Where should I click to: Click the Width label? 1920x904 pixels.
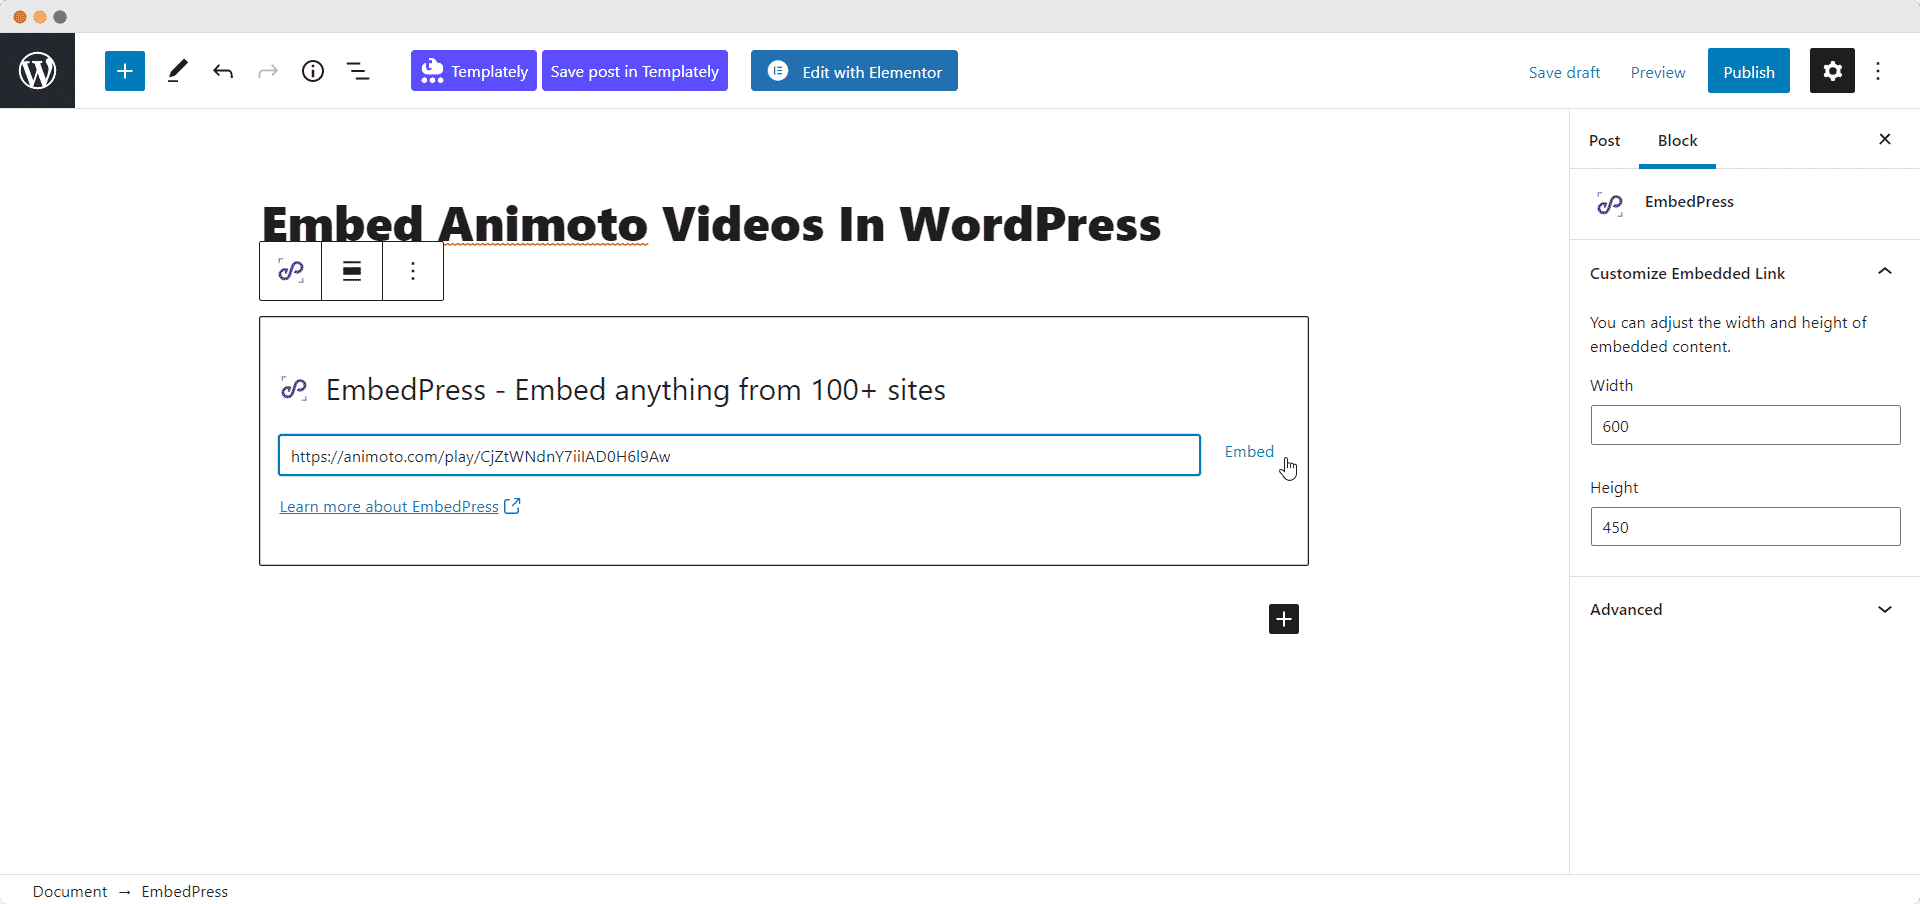[1611, 386]
